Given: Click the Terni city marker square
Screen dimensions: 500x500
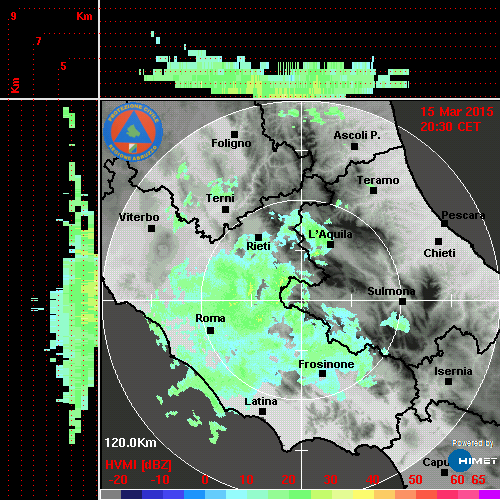Looking at the screenshot, I should click(x=225, y=210).
